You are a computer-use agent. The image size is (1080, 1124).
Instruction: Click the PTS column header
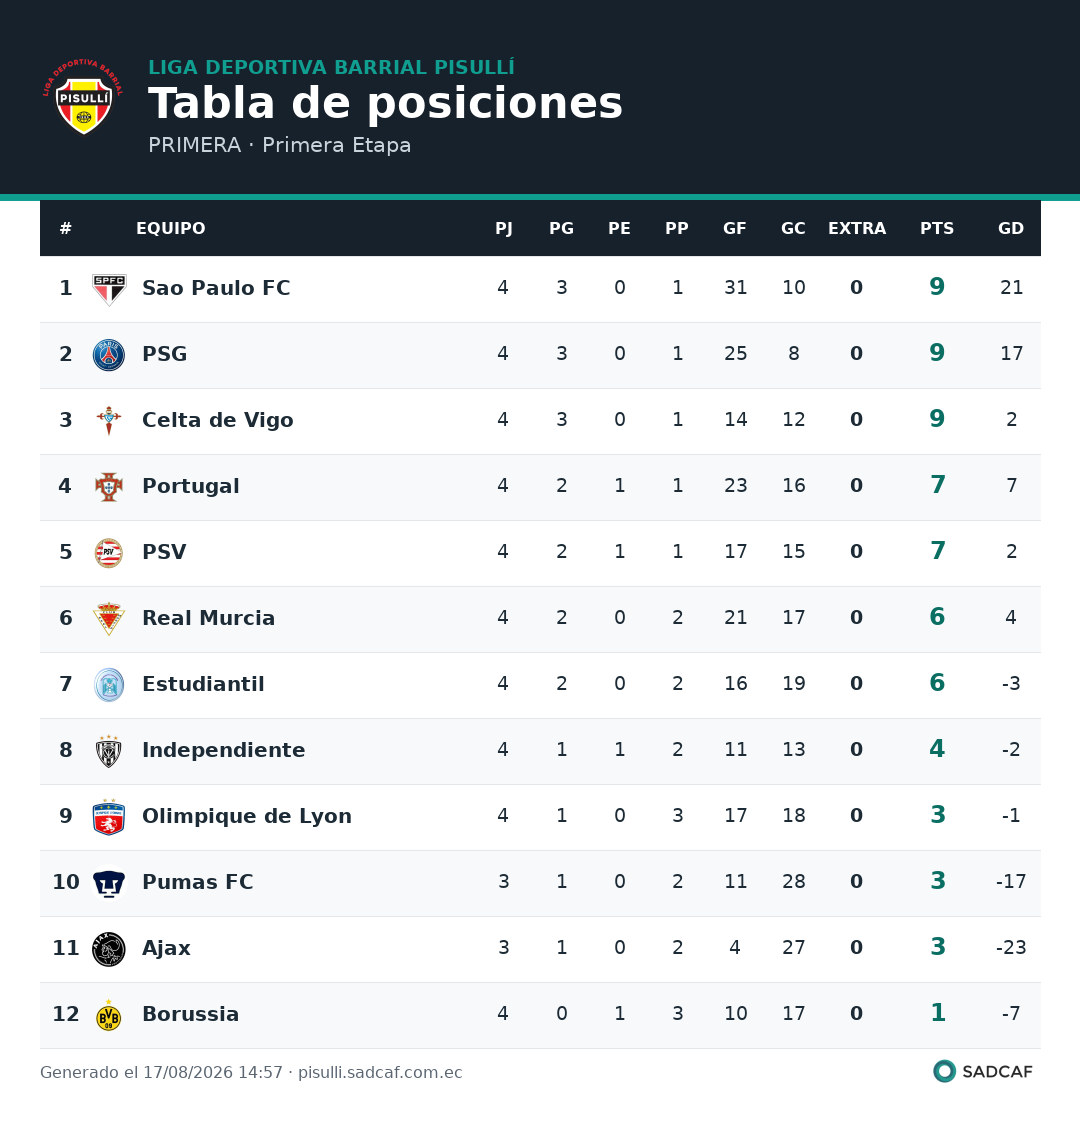pos(937,228)
